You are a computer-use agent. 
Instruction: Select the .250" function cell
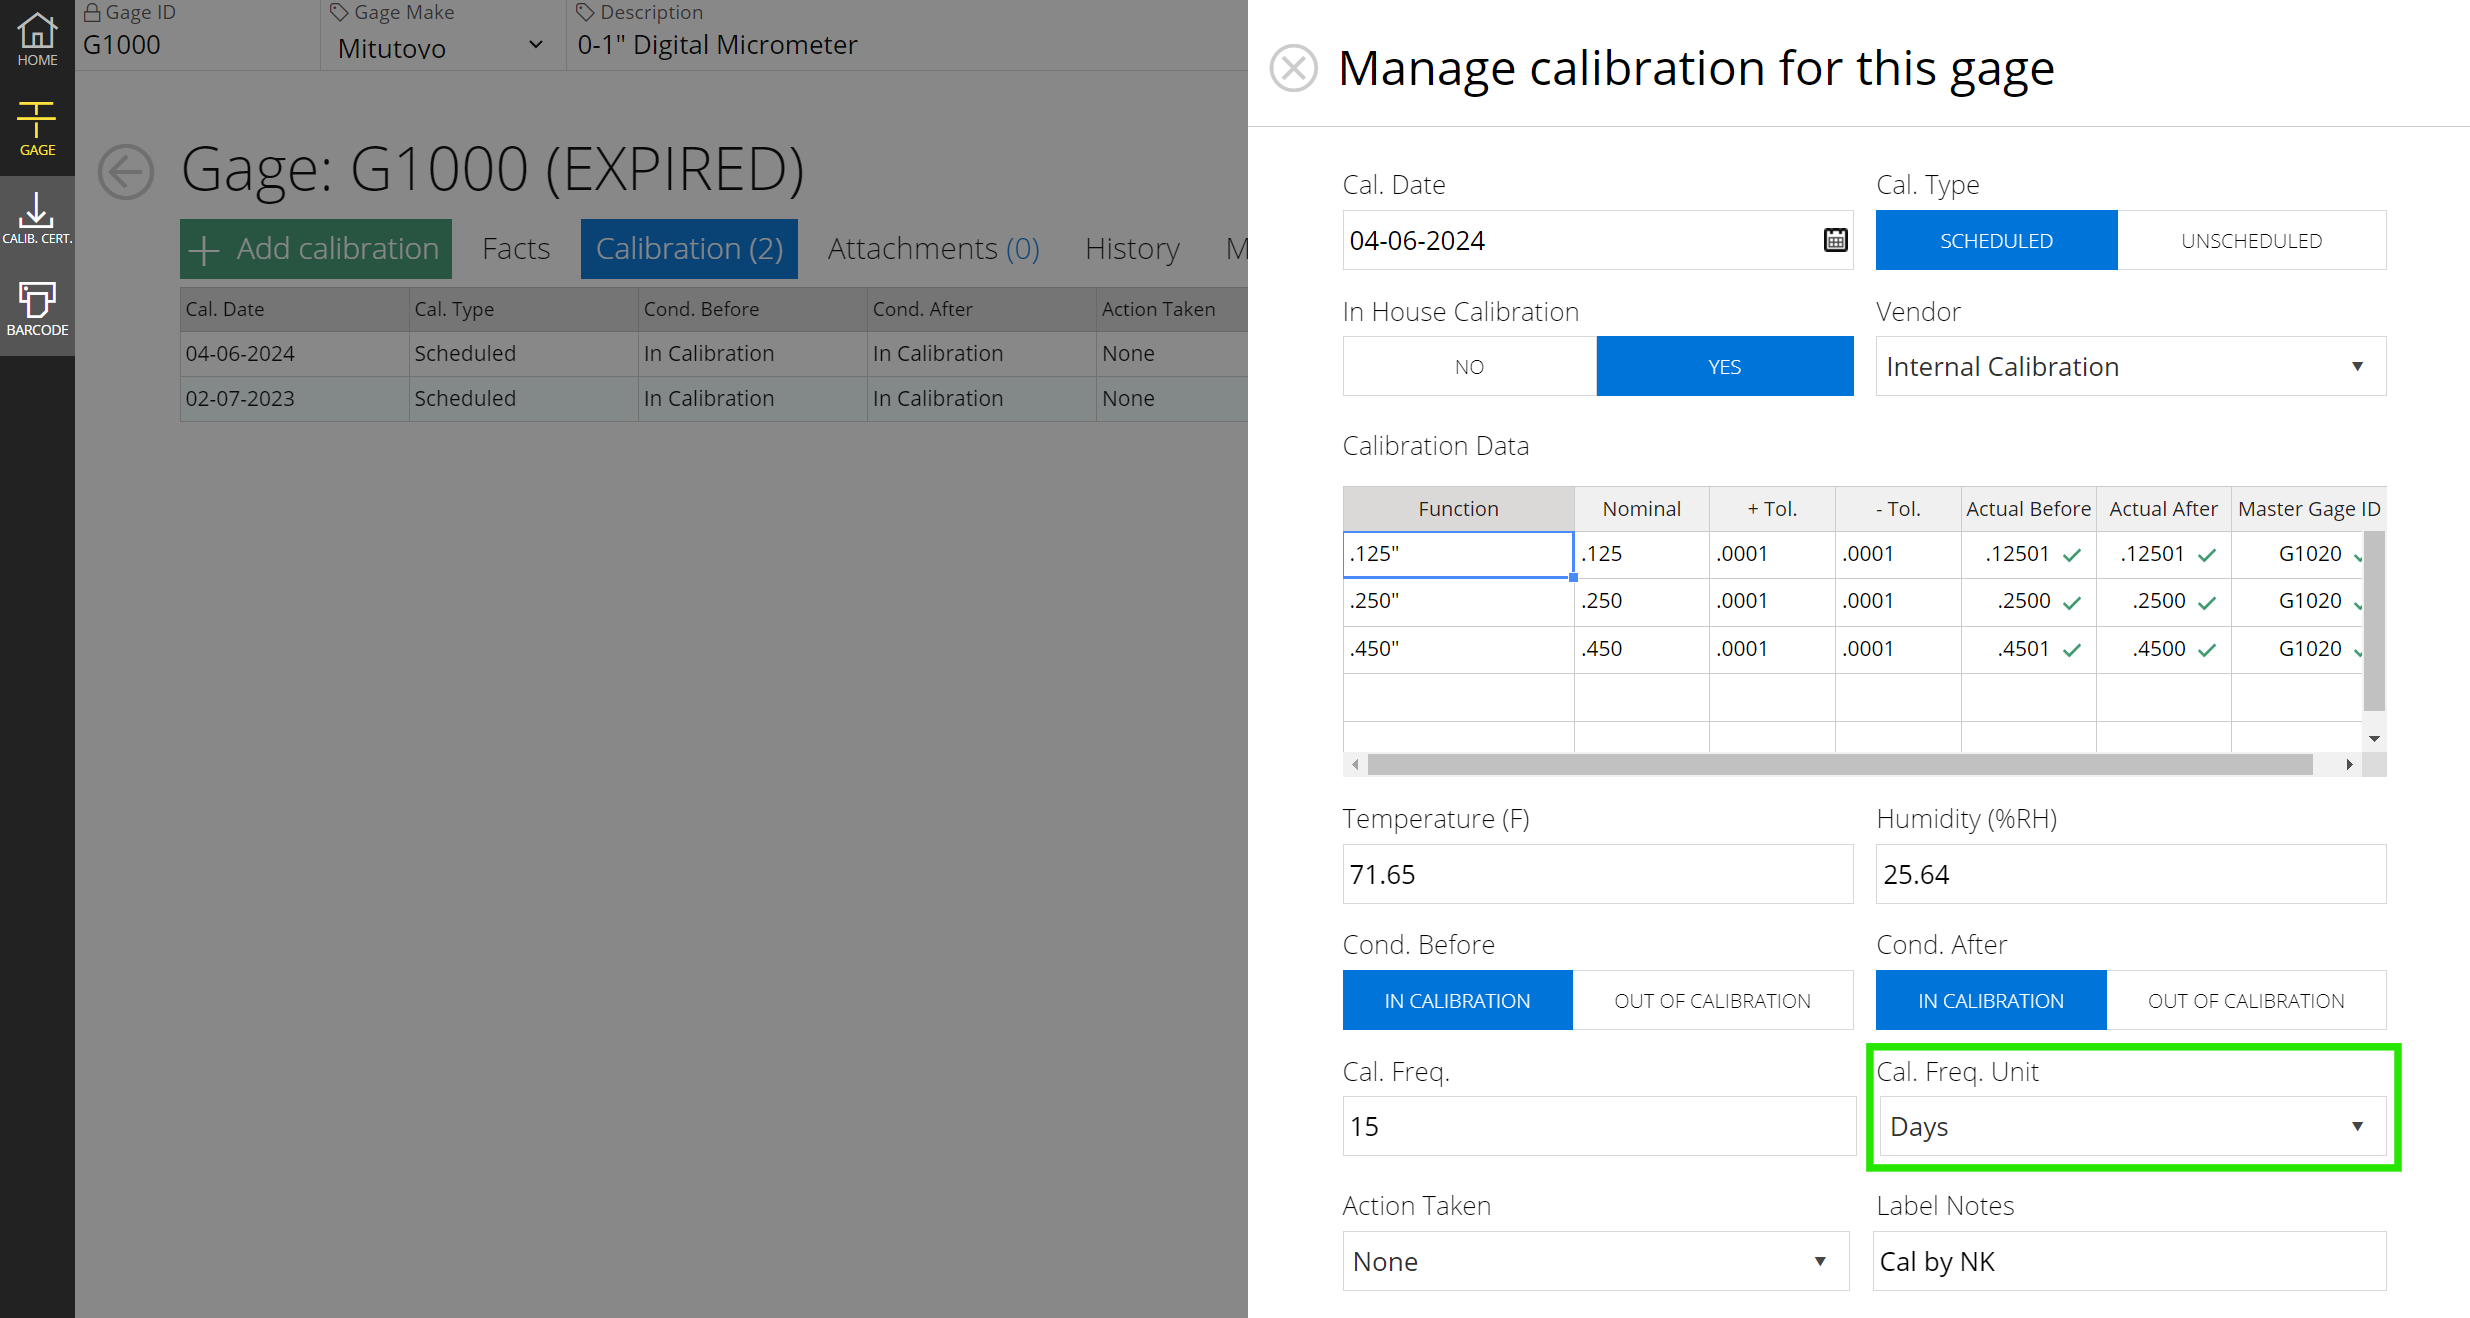click(1458, 602)
